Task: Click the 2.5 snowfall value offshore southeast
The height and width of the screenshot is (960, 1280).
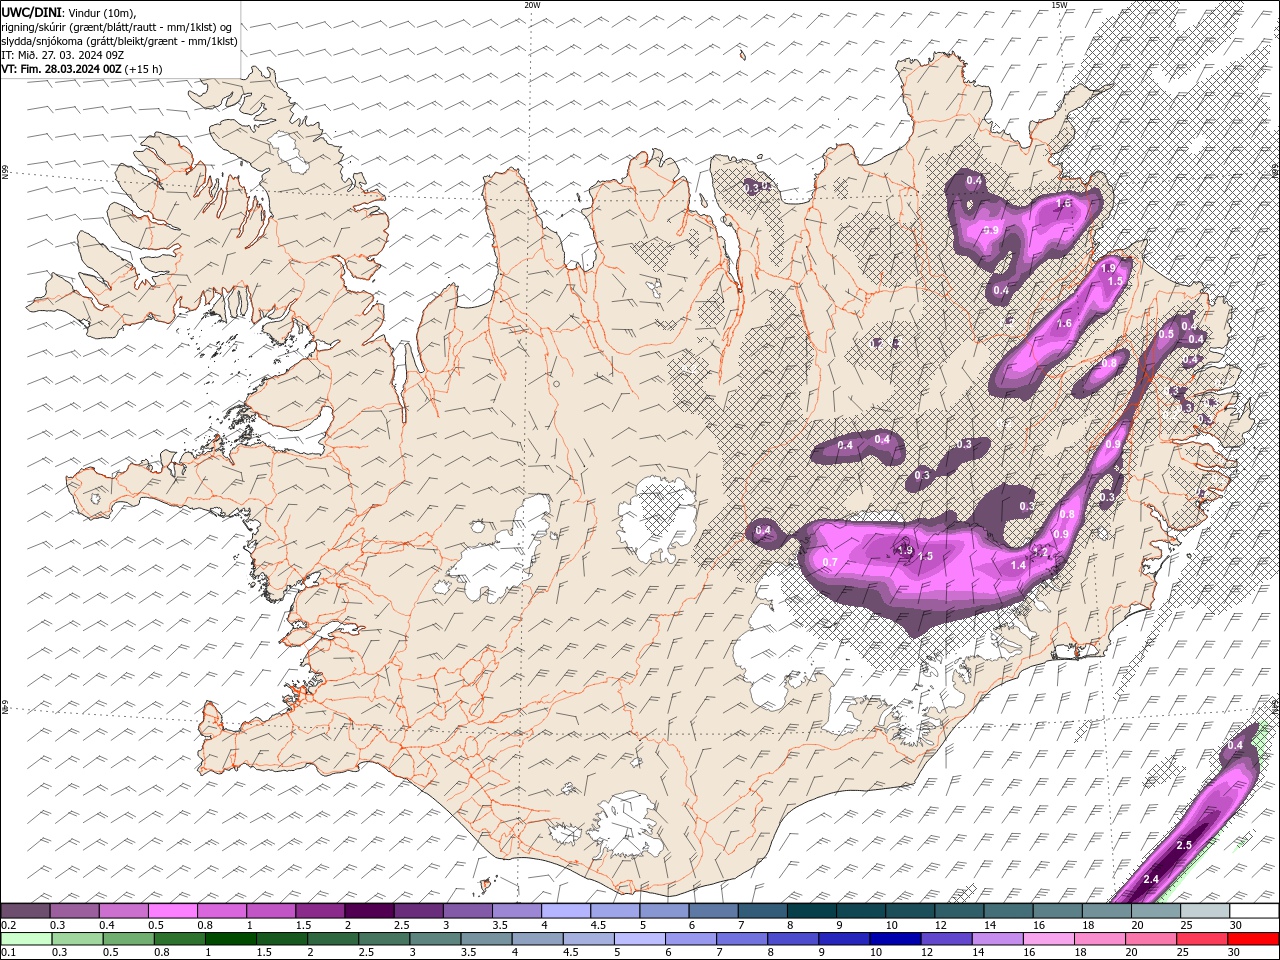Action: coord(1184,845)
